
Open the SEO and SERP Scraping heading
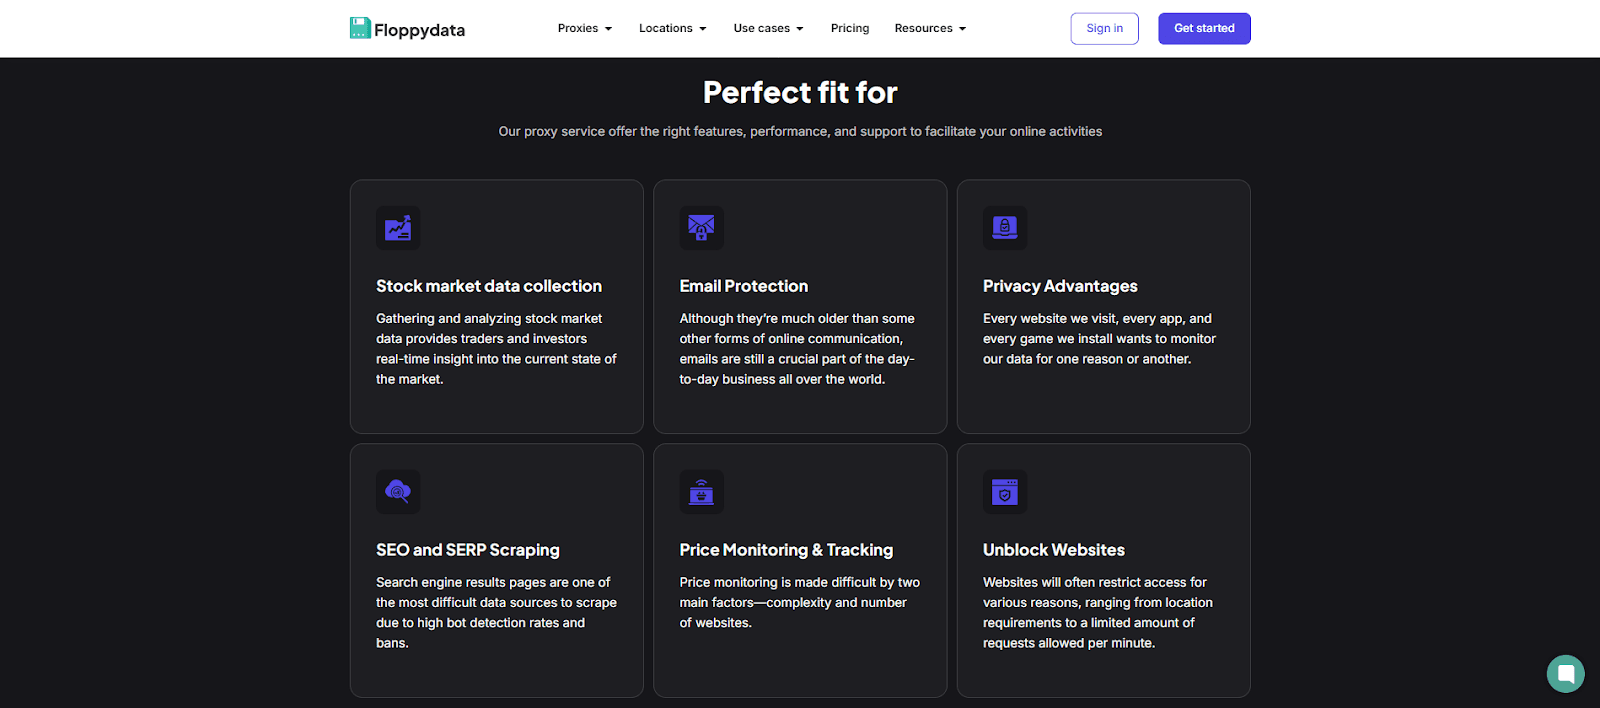tap(468, 550)
